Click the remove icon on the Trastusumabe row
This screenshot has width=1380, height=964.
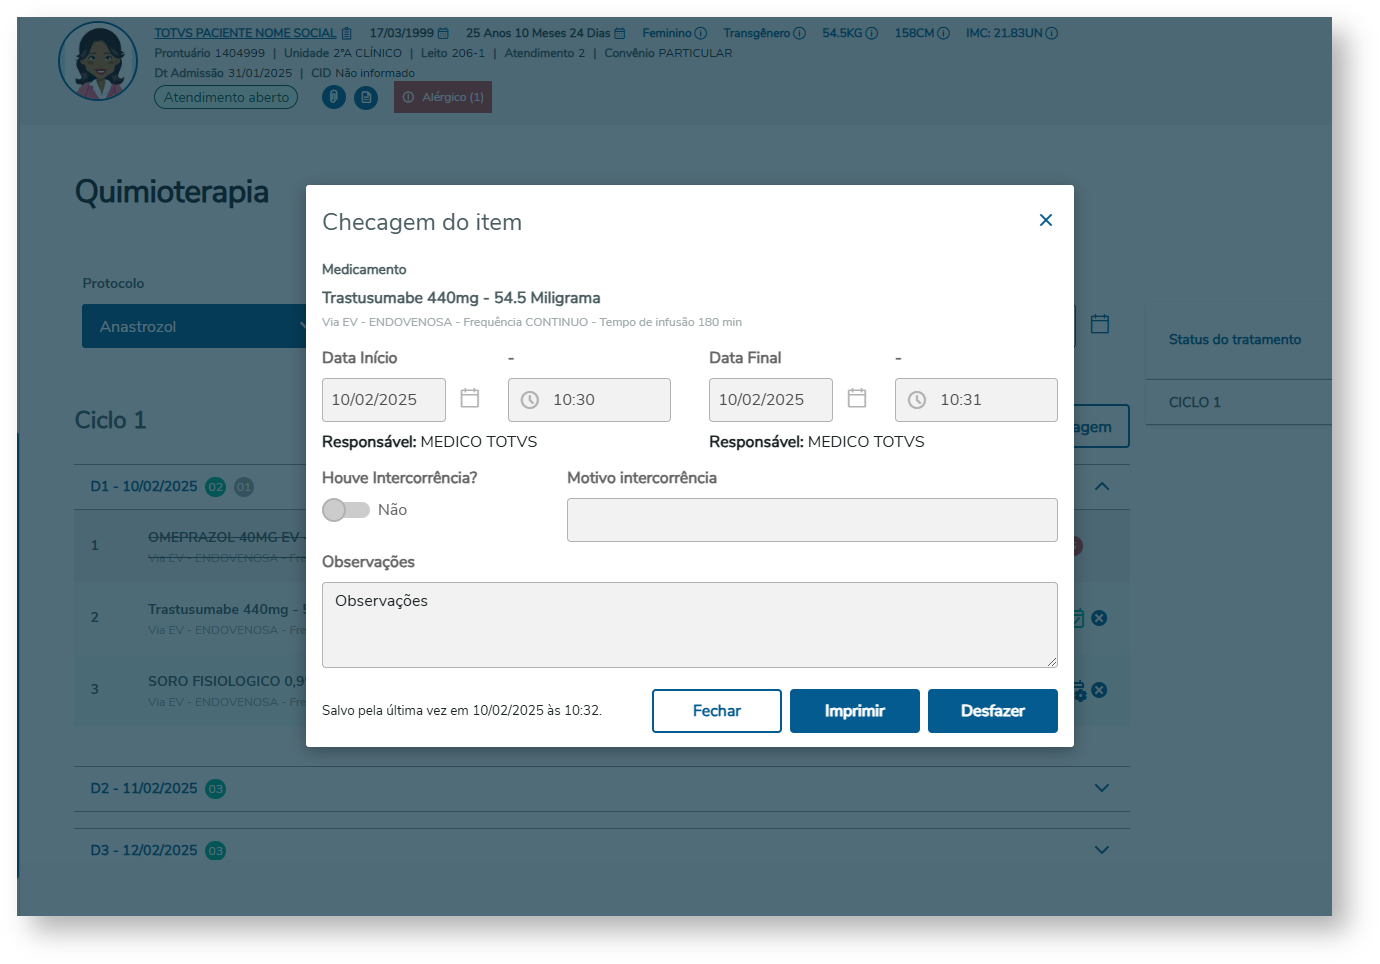[x=1099, y=618]
